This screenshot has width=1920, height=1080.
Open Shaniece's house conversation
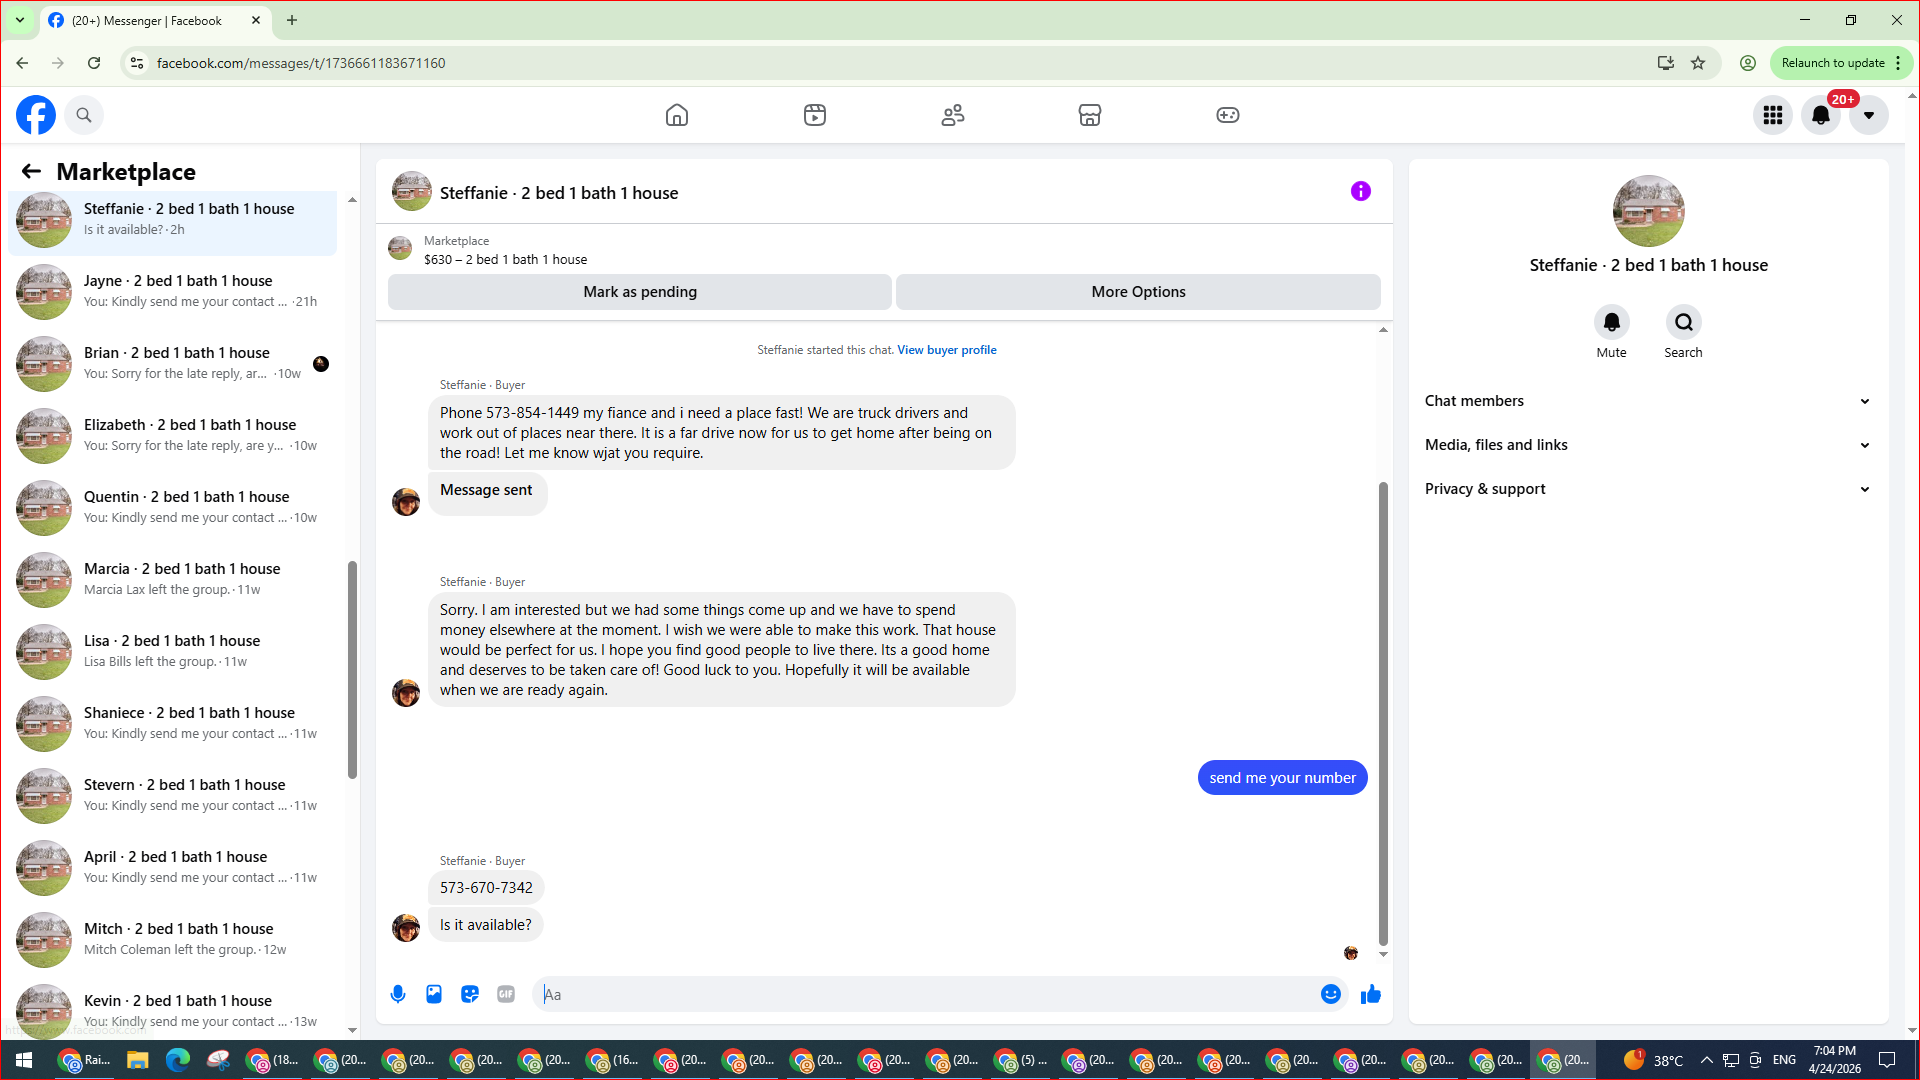[173, 723]
